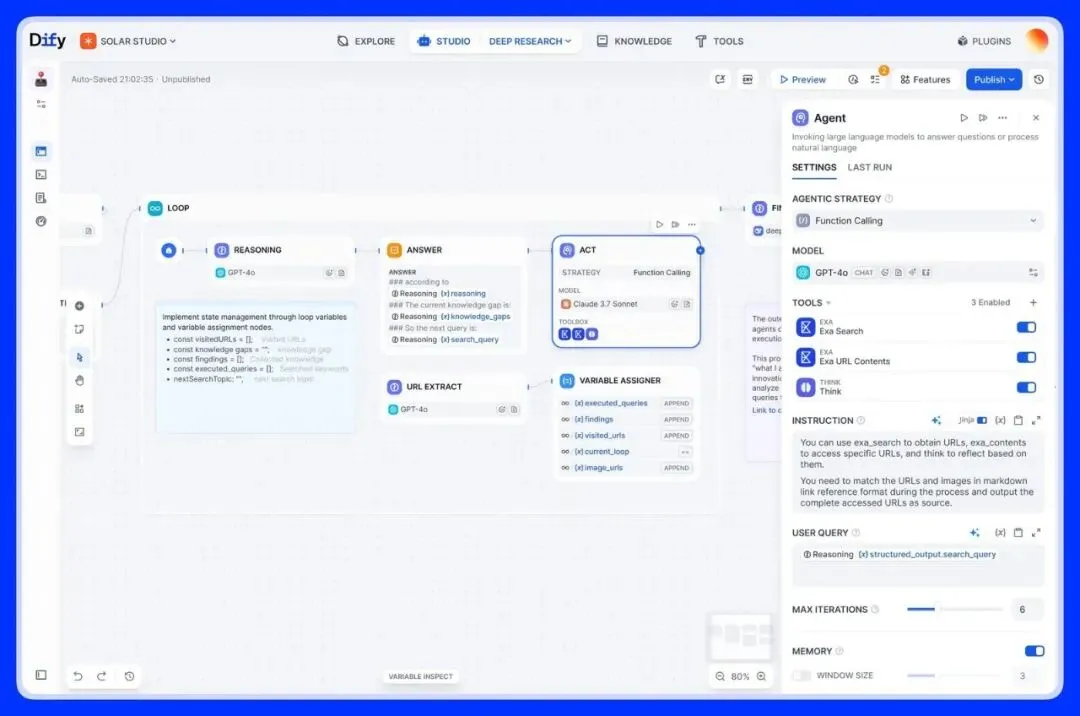Viewport: 1080px width, 716px height.
Task: Open the Features panel
Action: [924, 80]
